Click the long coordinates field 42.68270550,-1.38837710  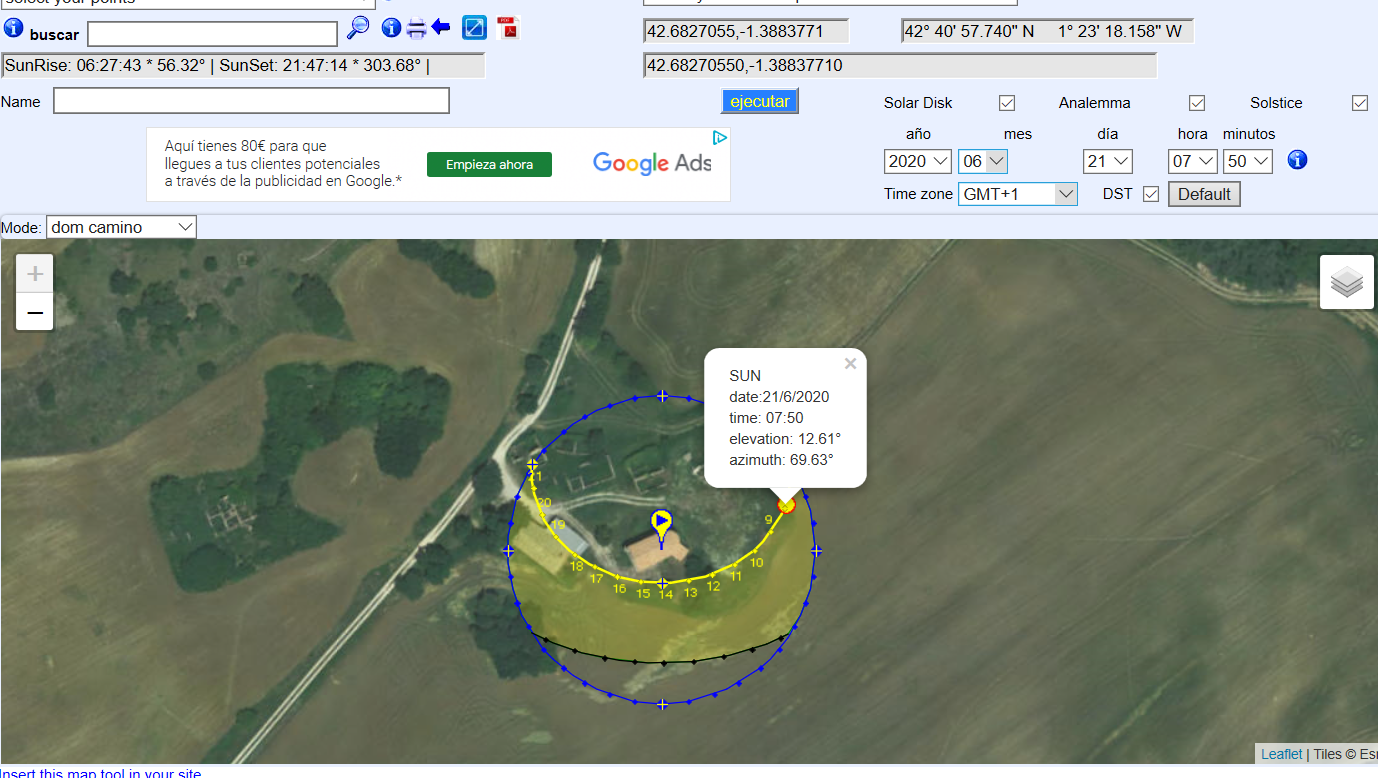tap(900, 65)
